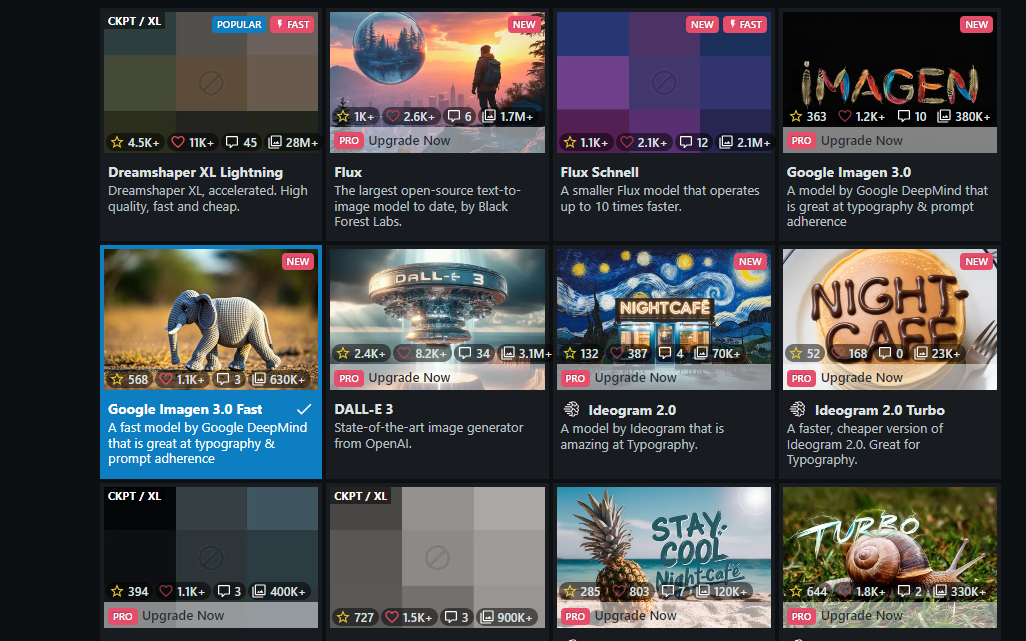The width and height of the screenshot is (1026, 641).
Task: Click the checkmark on Google Imagen 3.0 Fast
Action: (304, 409)
